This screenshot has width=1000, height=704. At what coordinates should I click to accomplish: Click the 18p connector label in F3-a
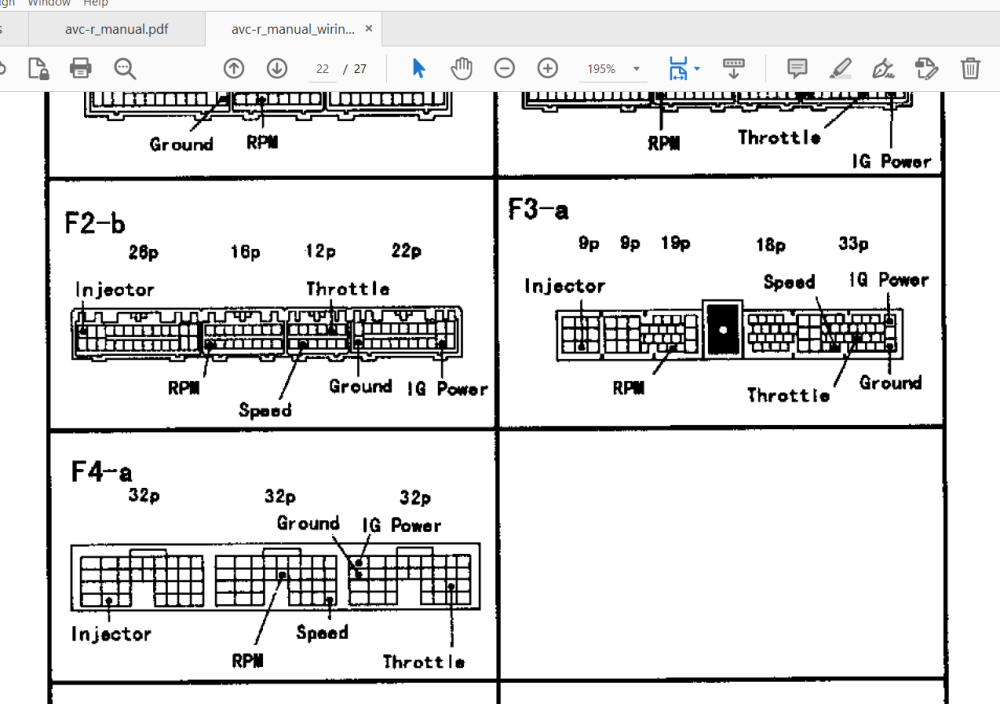(771, 245)
